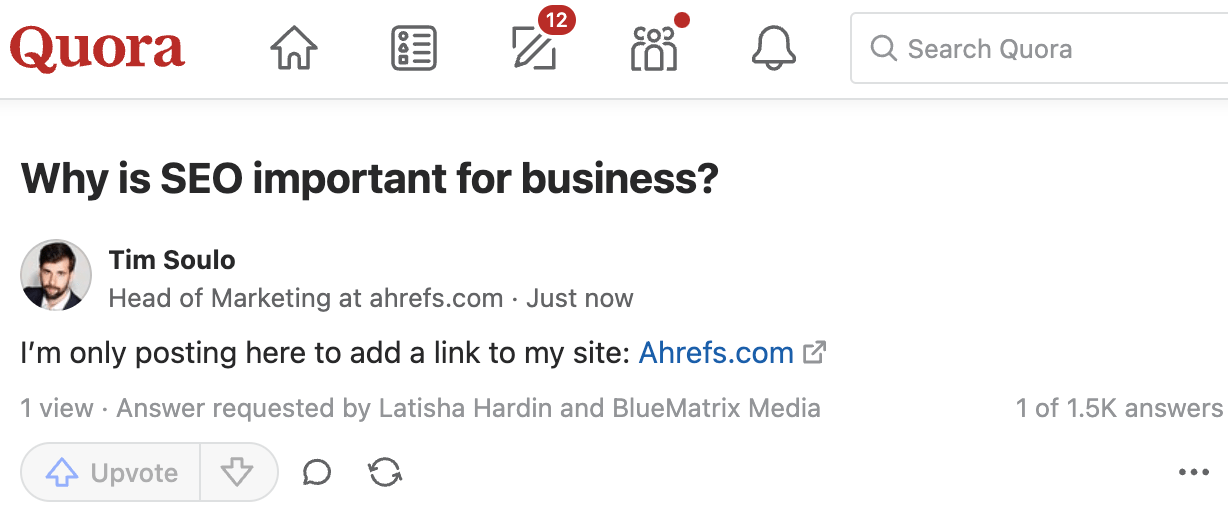Open the Following list icon
Image resolution: width=1228 pixels, height=516 pixels.
coord(413,48)
